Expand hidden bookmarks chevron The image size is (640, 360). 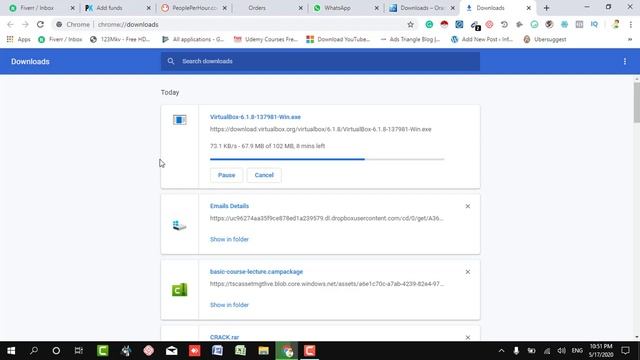630,39
